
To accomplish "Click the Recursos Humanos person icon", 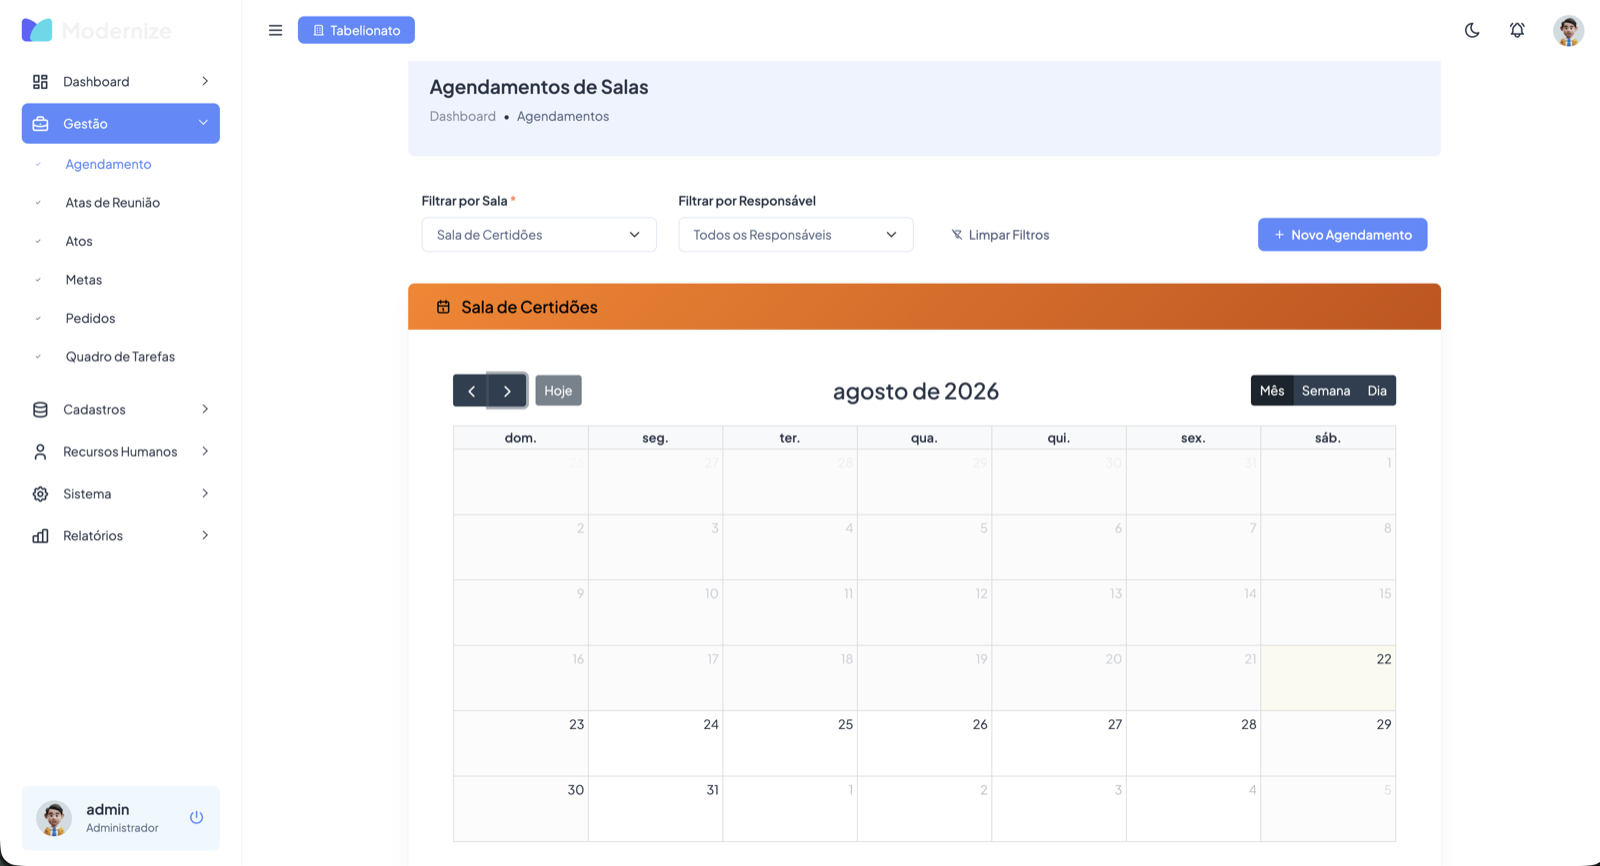I will click(x=40, y=452).
